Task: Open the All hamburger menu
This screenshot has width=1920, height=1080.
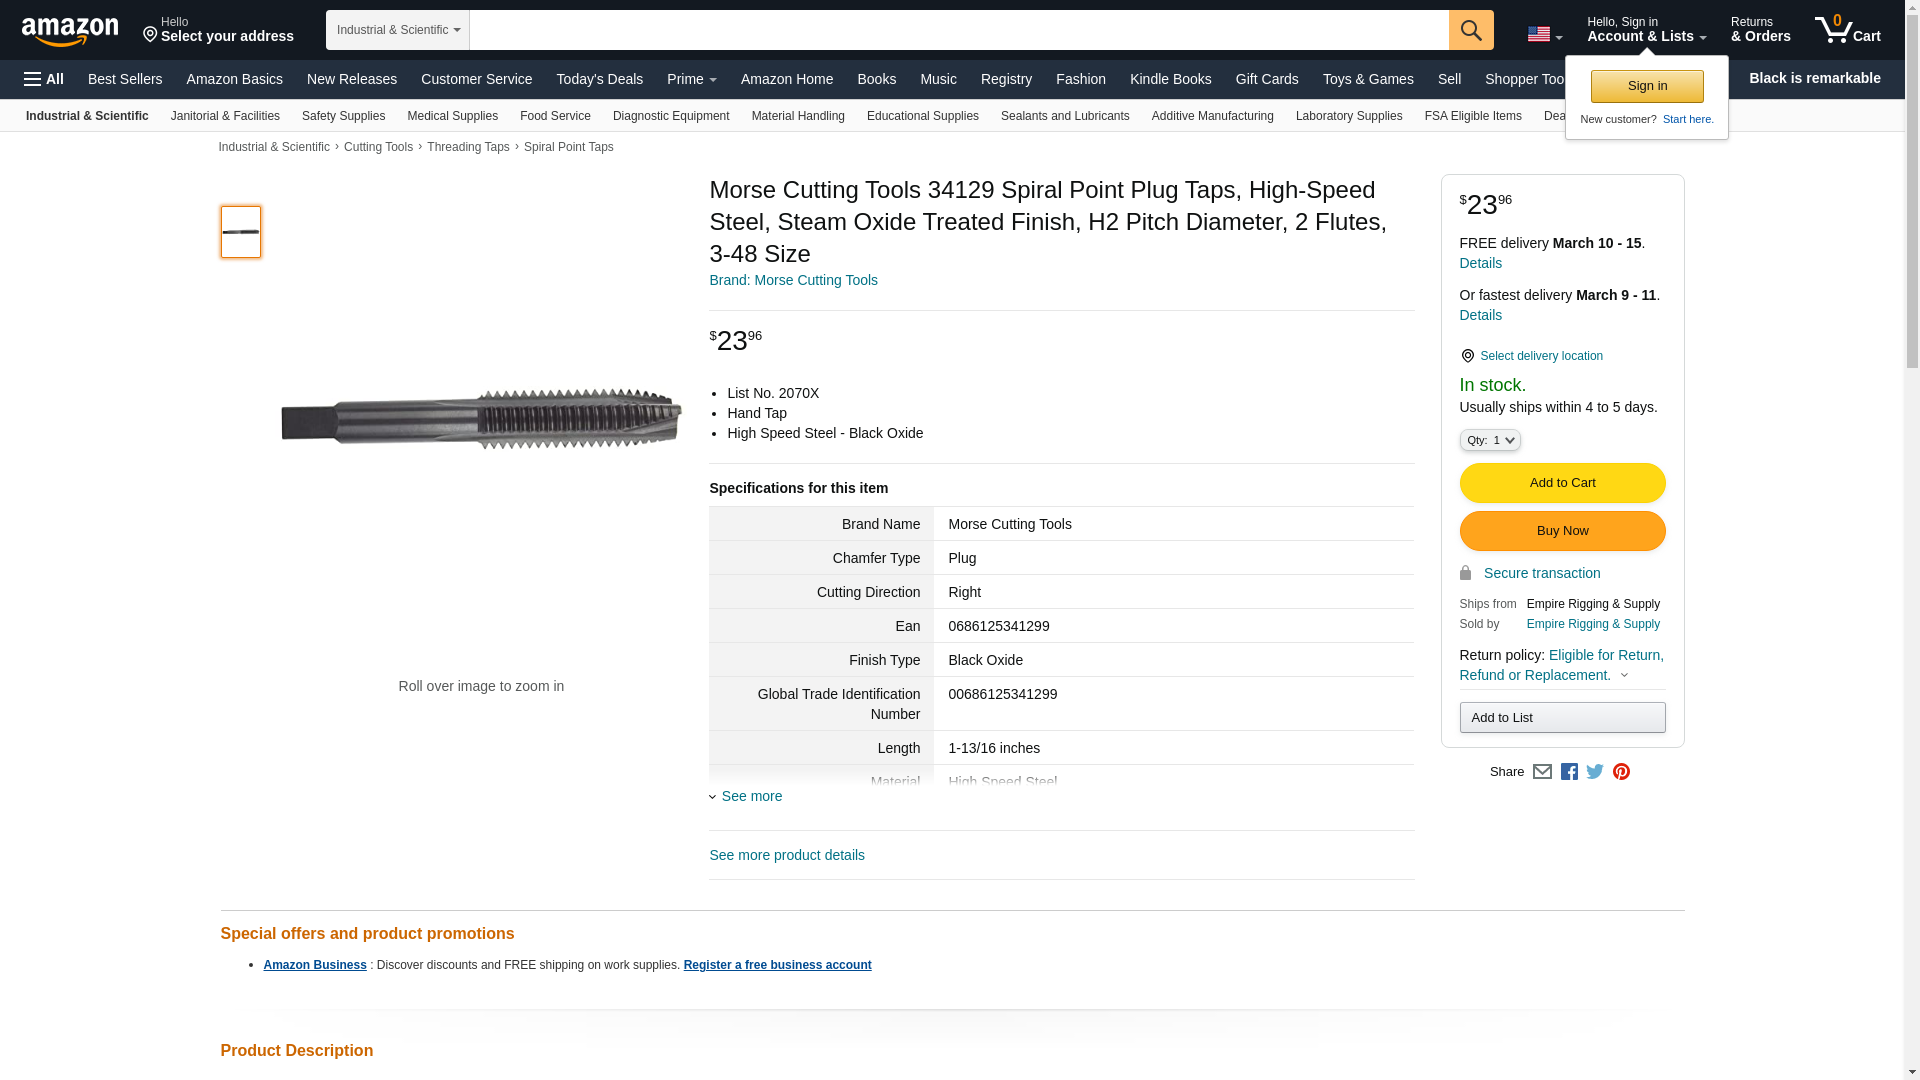Action: (44, 79)
